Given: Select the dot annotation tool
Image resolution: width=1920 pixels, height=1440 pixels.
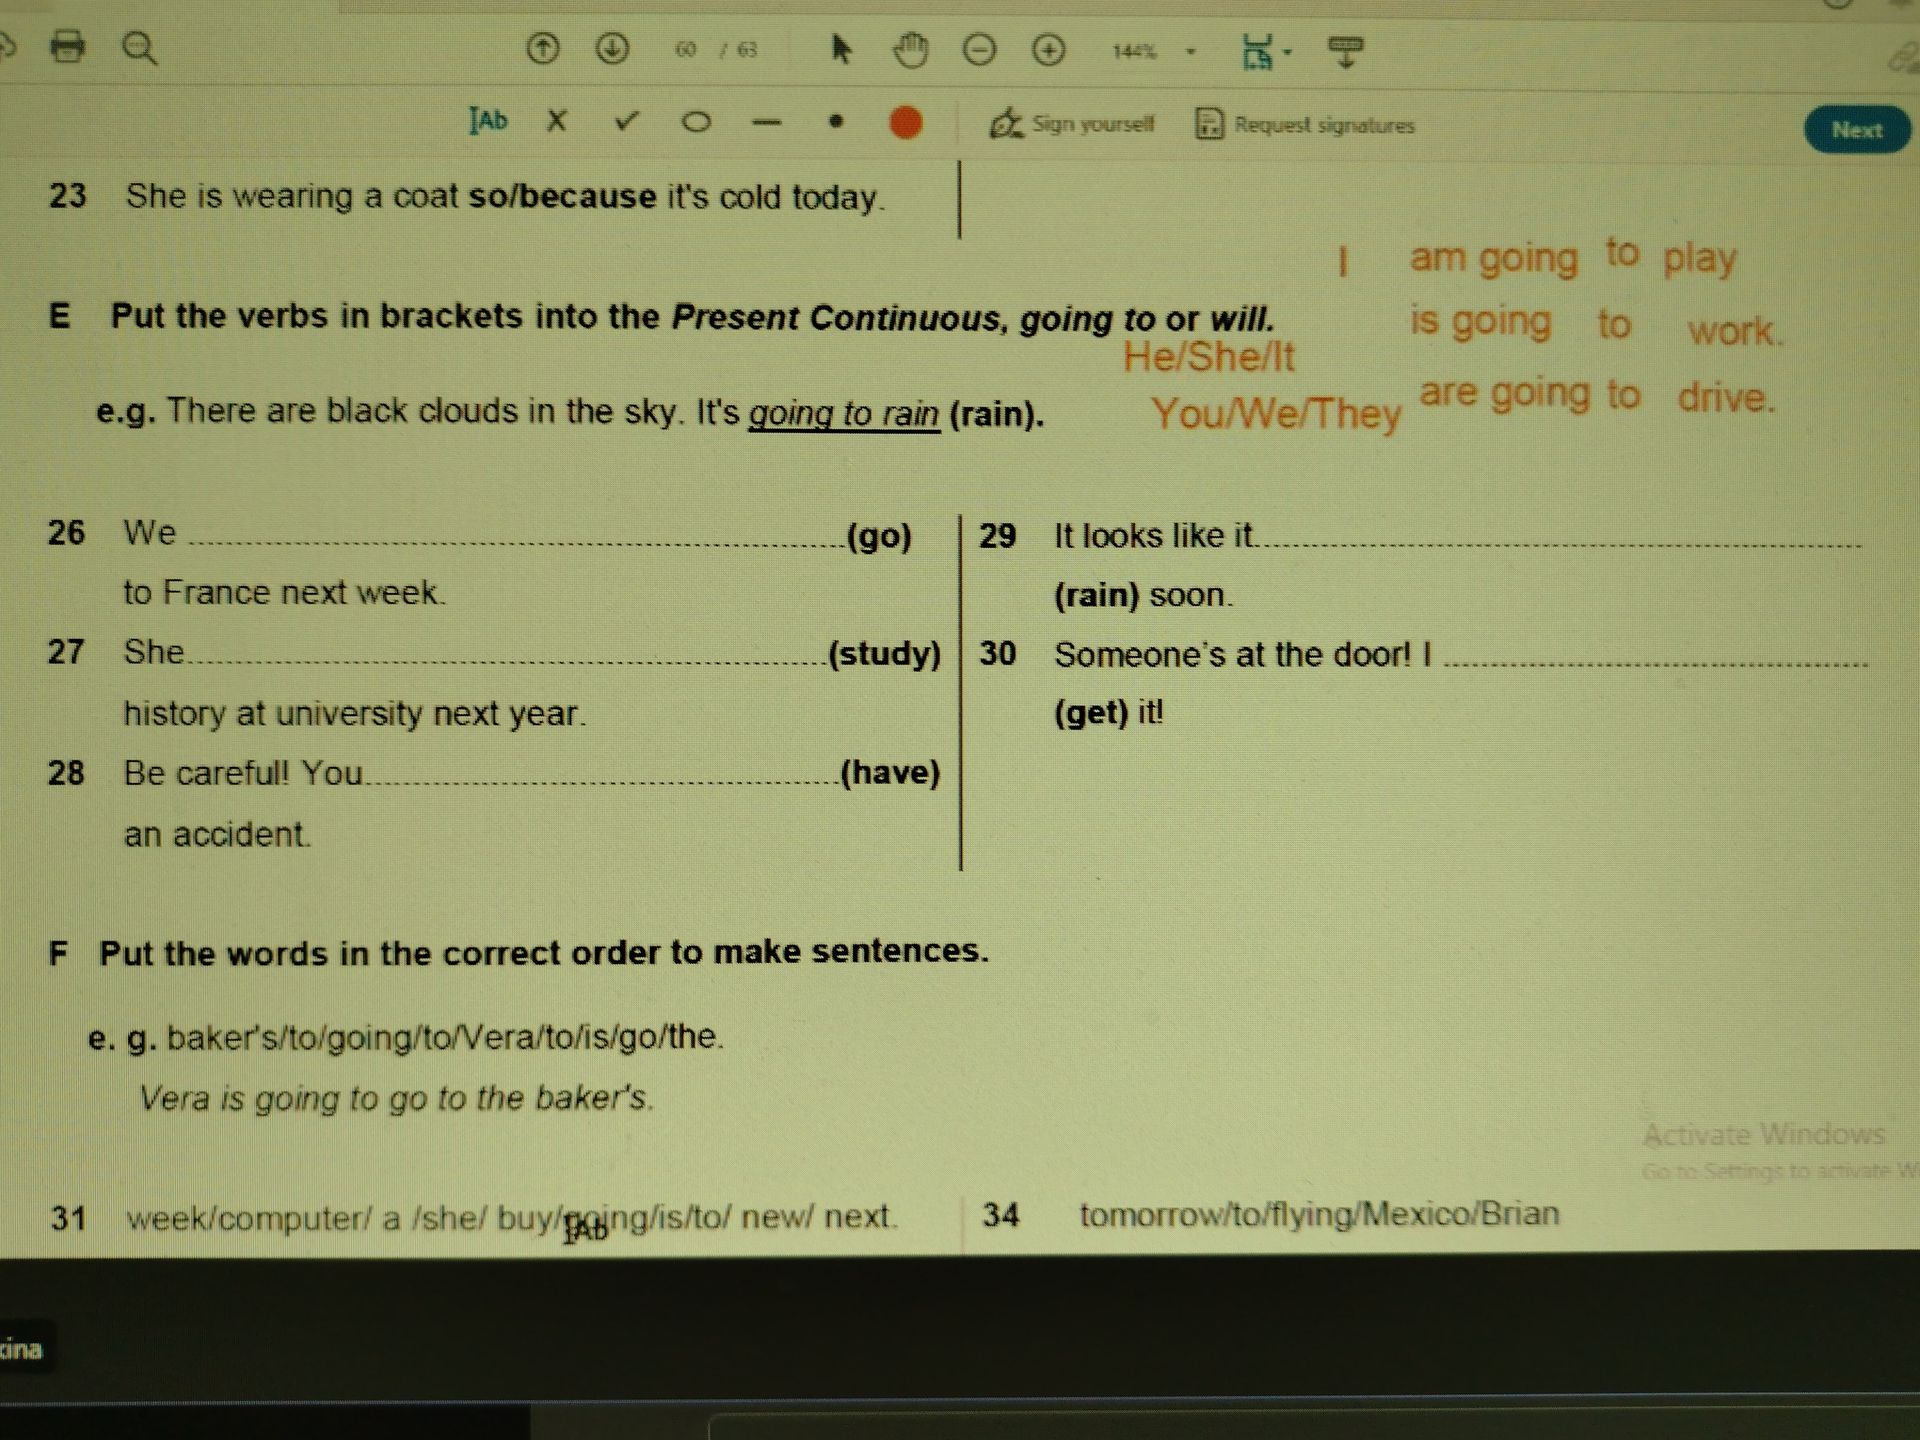Looking at the screenshot, I should (836, 122).
